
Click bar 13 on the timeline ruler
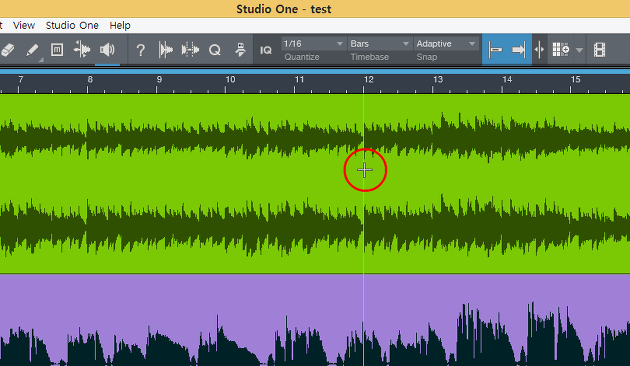pyautogui.click(x=438, y=80)
